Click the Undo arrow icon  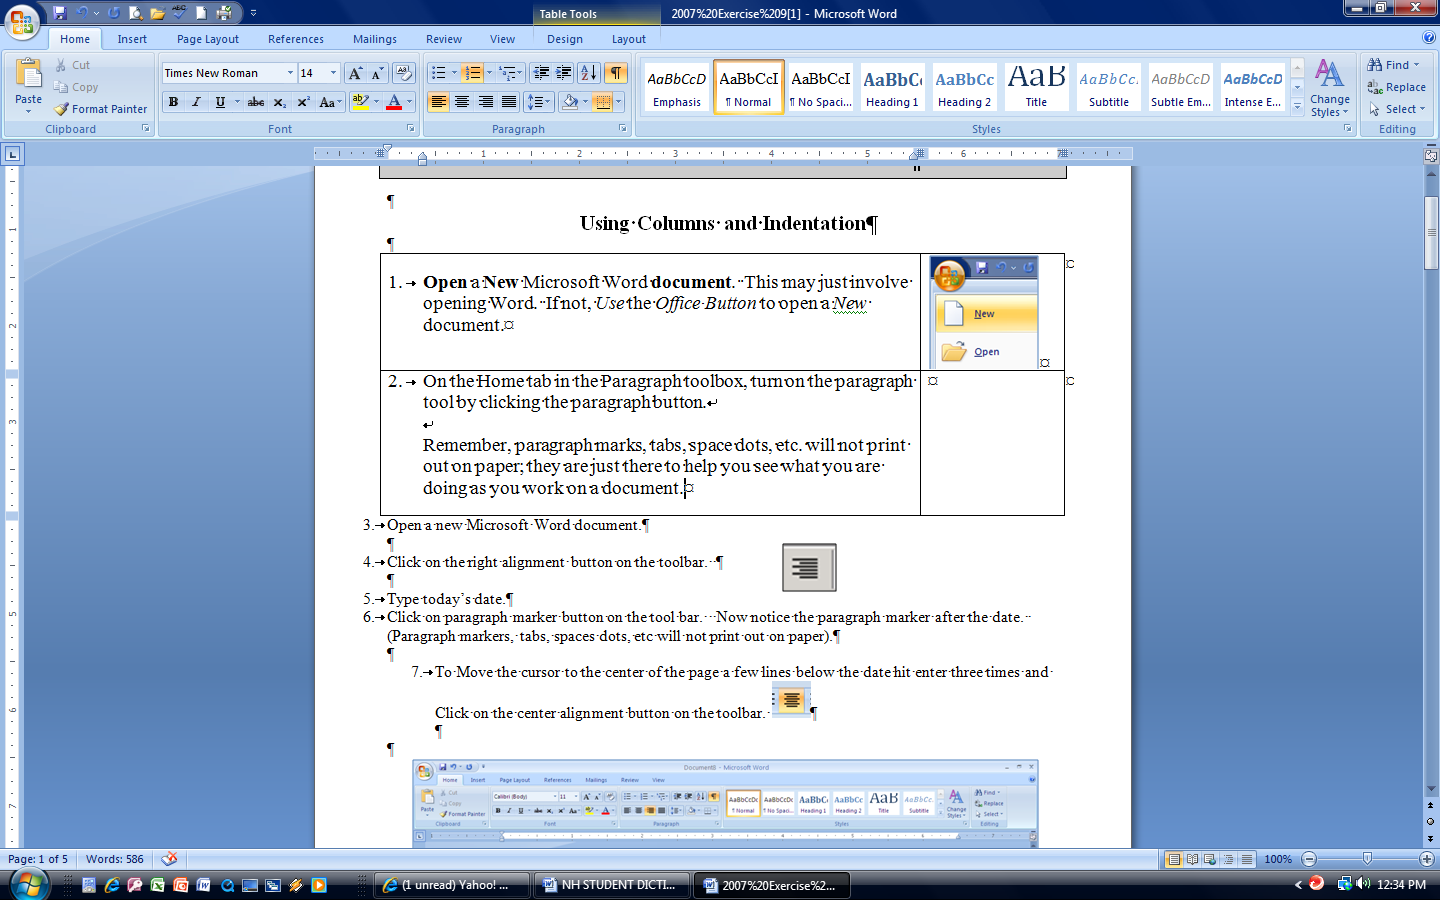(82, 13)
